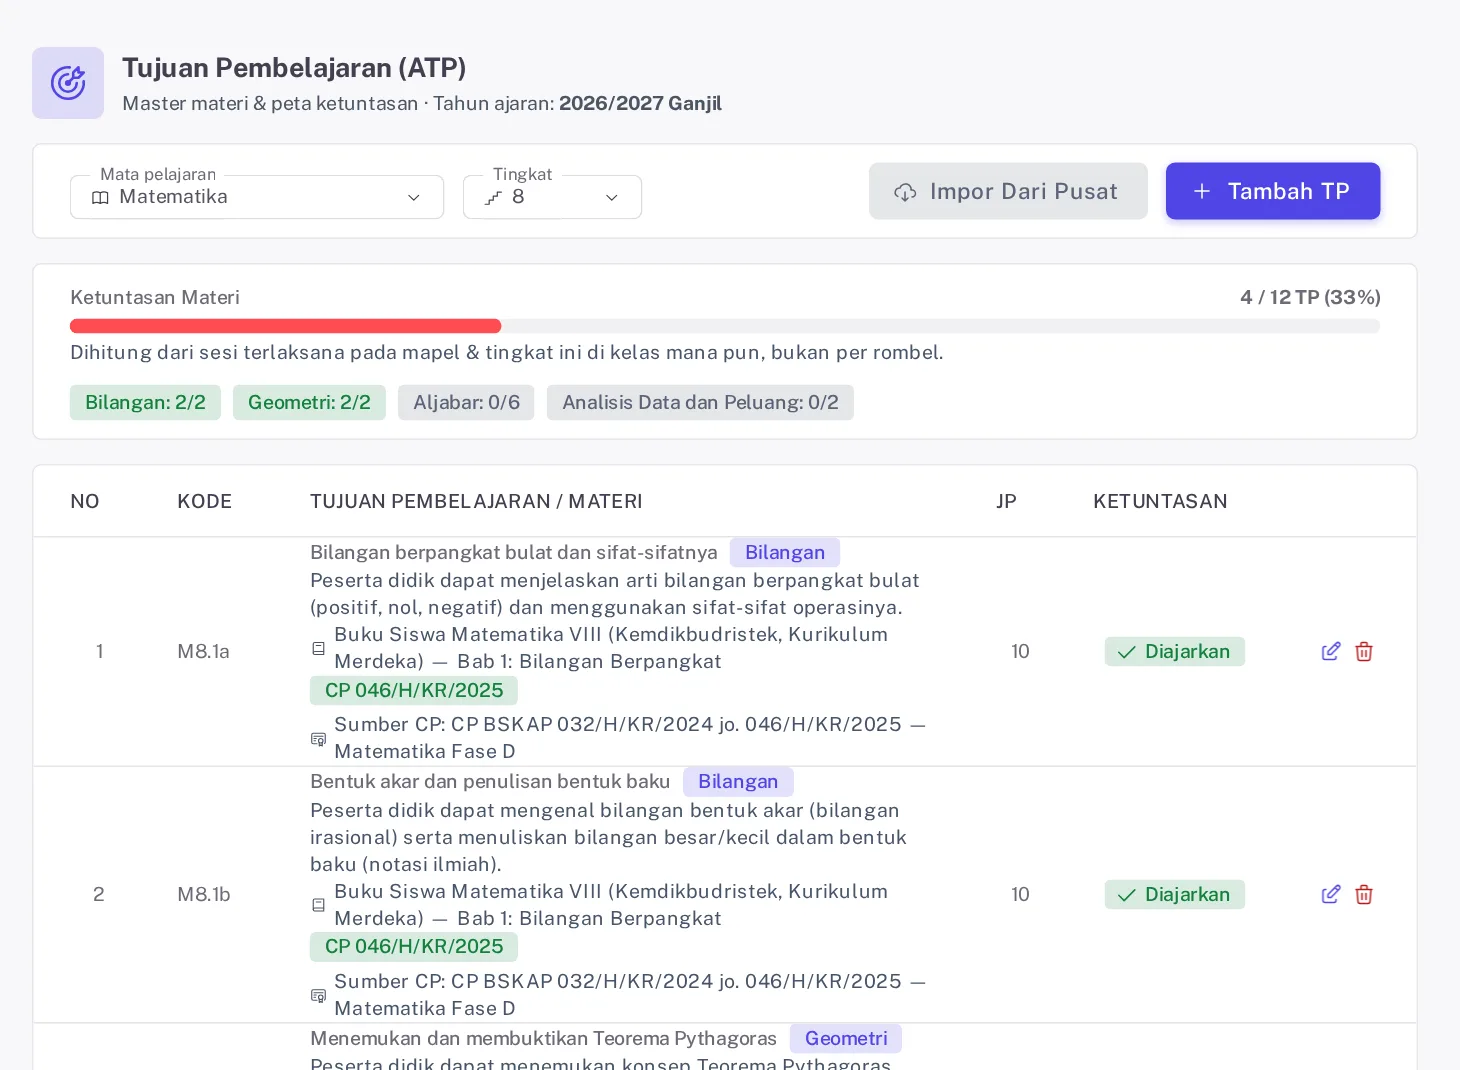Select the Geometri: 2/2 chip
The height and width of the screenshot is (1070, 1460).
(x=309, y=402)
